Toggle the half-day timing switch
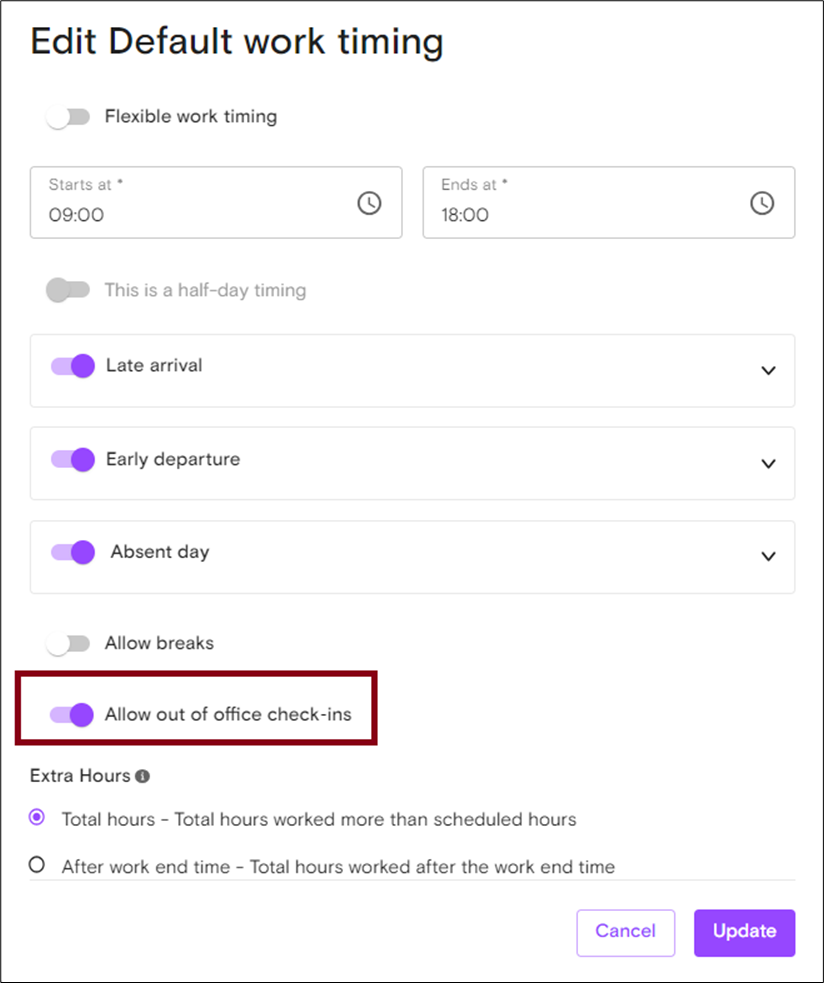The width and height of the screenshot is (824, 983). coord(68,290)
